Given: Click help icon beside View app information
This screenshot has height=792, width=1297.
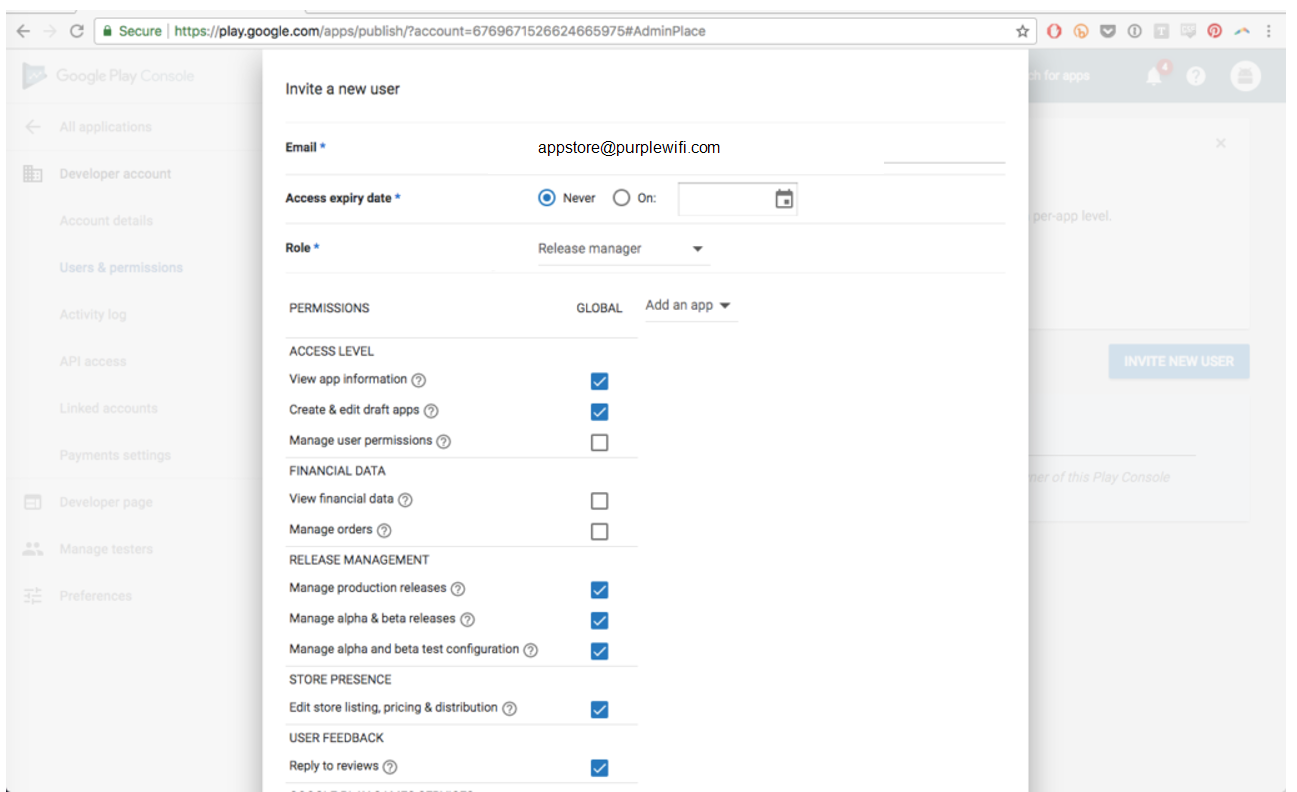Looking at the screenshot, I should point(419,380).
